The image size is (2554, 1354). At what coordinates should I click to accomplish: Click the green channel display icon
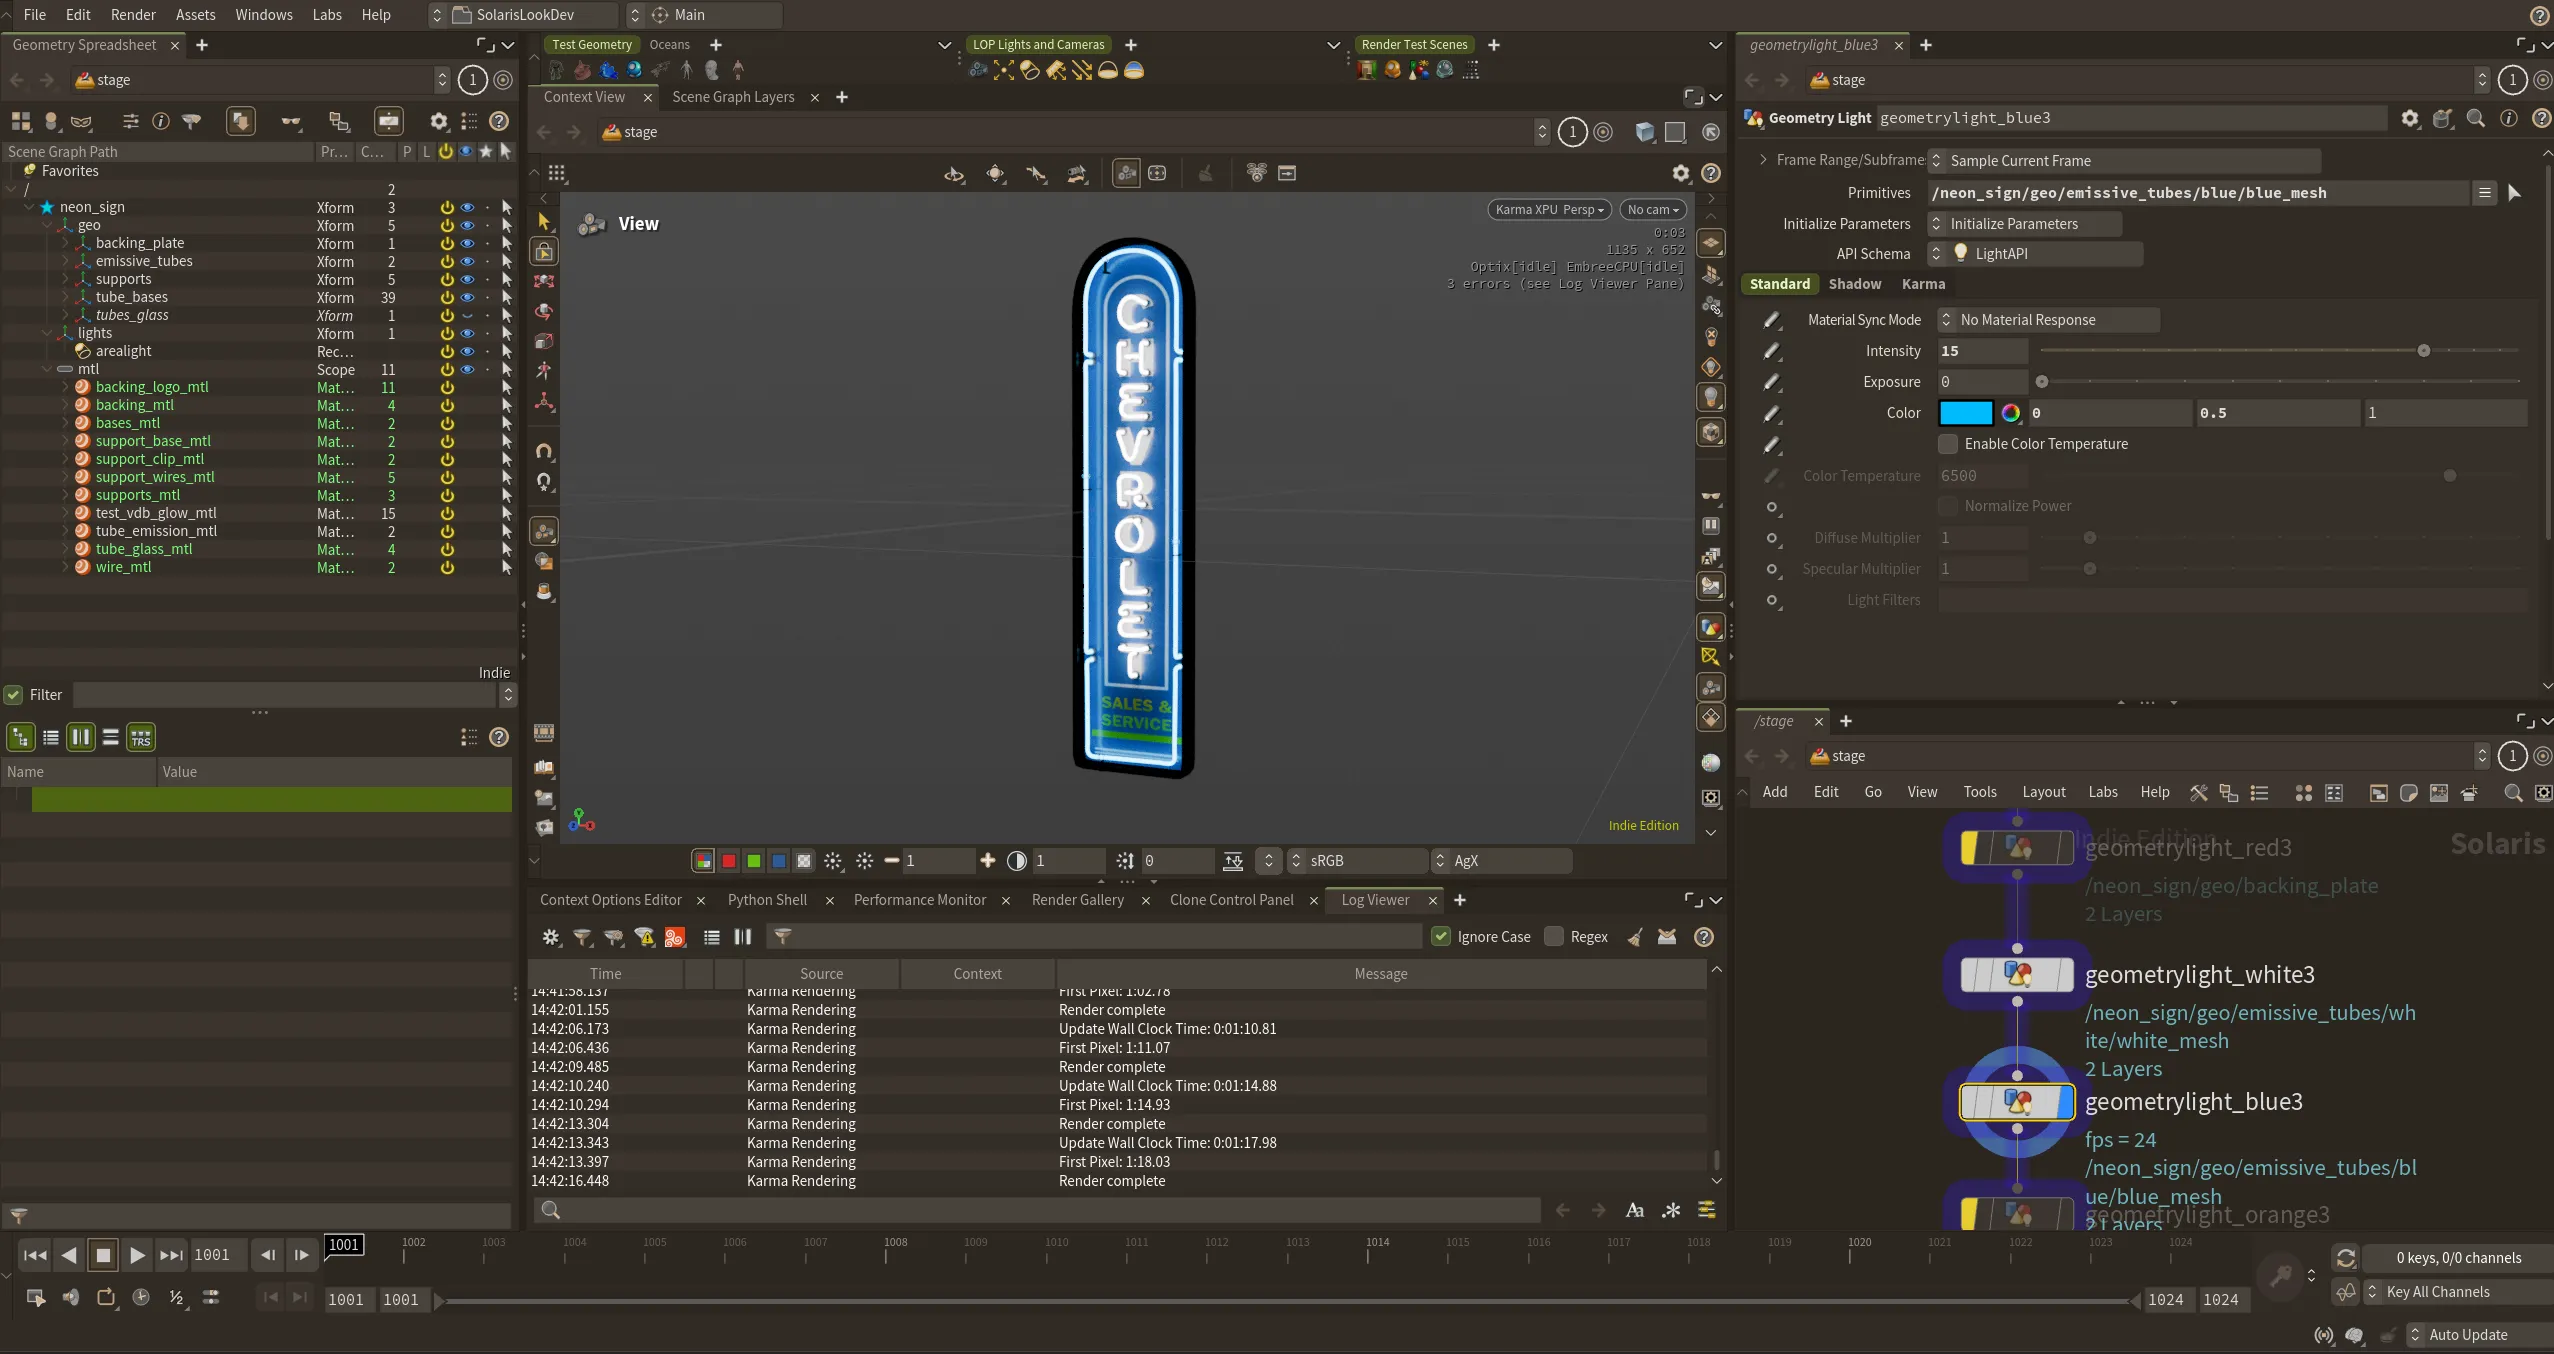pos(754,861)
